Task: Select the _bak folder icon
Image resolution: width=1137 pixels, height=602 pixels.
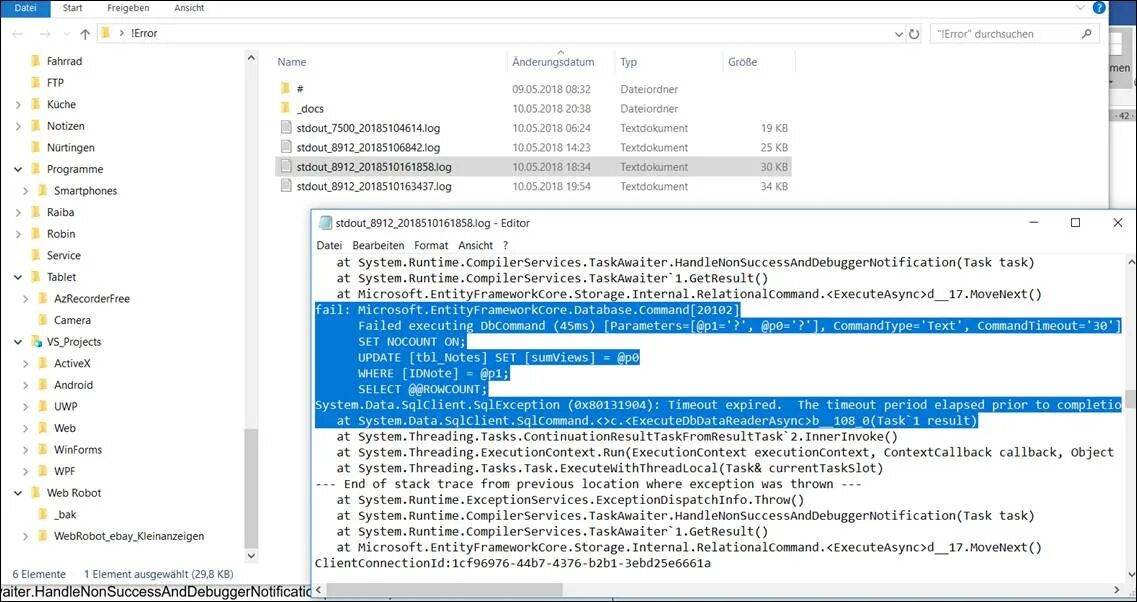Action: (x=41, y=514)
